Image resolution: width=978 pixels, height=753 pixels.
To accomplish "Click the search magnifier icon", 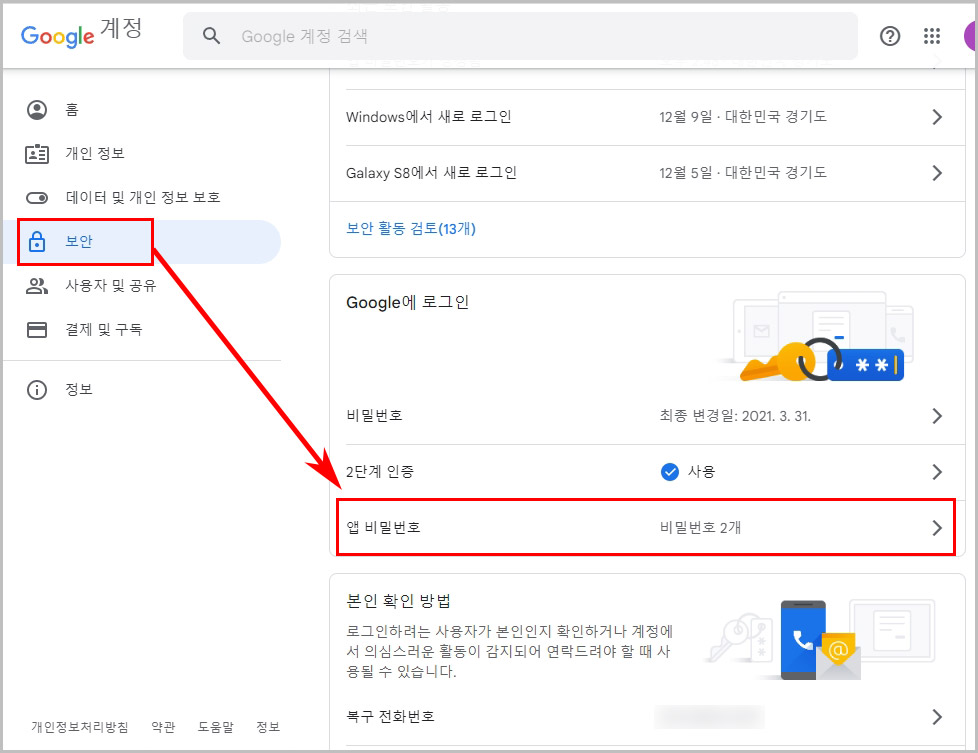I will point(211,35).
